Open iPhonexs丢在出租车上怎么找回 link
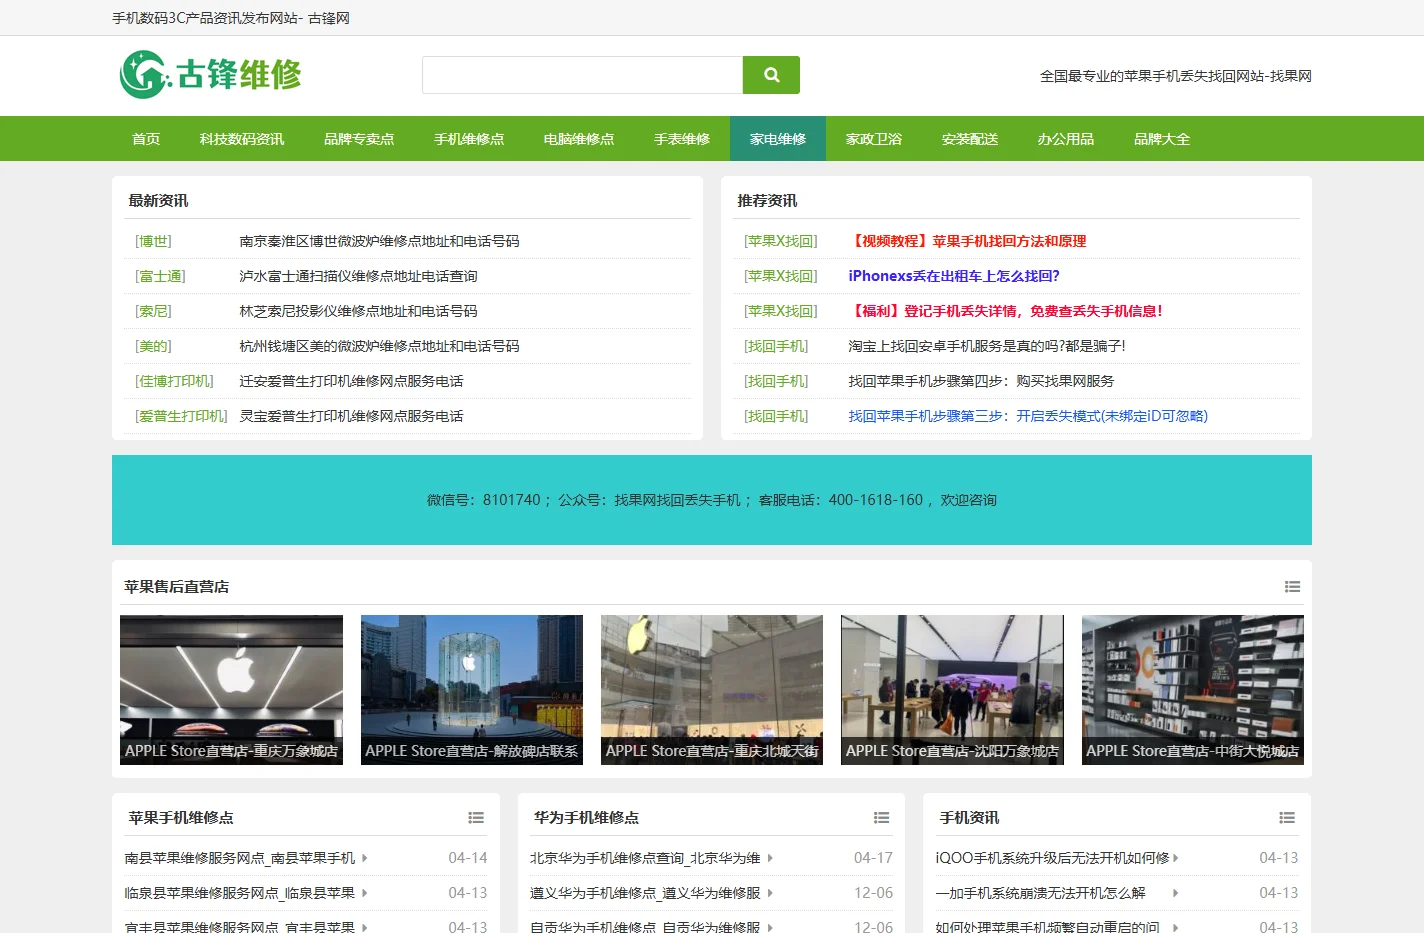 954,276
